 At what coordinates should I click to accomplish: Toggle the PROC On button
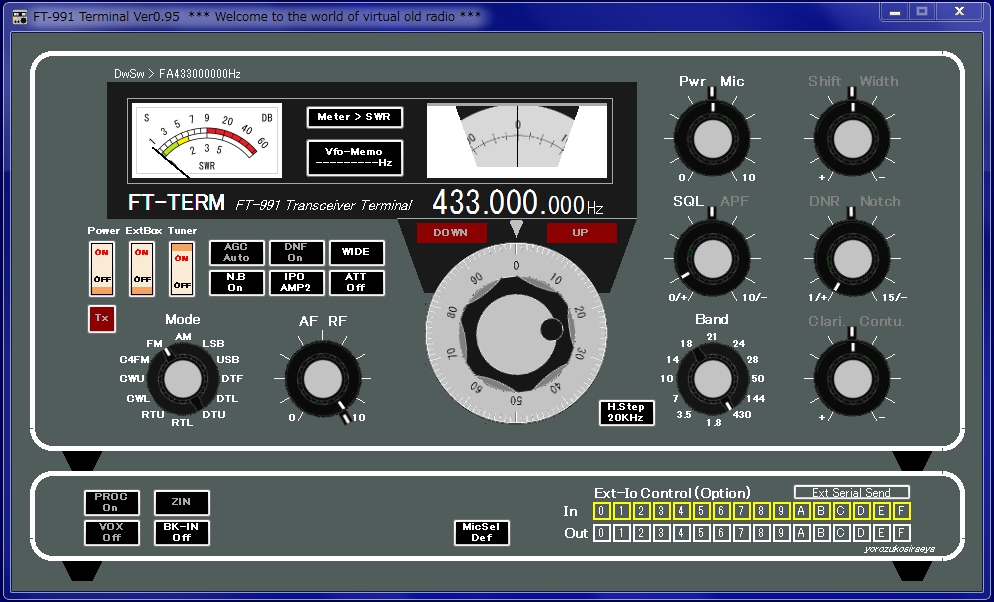tap(112, 503)
